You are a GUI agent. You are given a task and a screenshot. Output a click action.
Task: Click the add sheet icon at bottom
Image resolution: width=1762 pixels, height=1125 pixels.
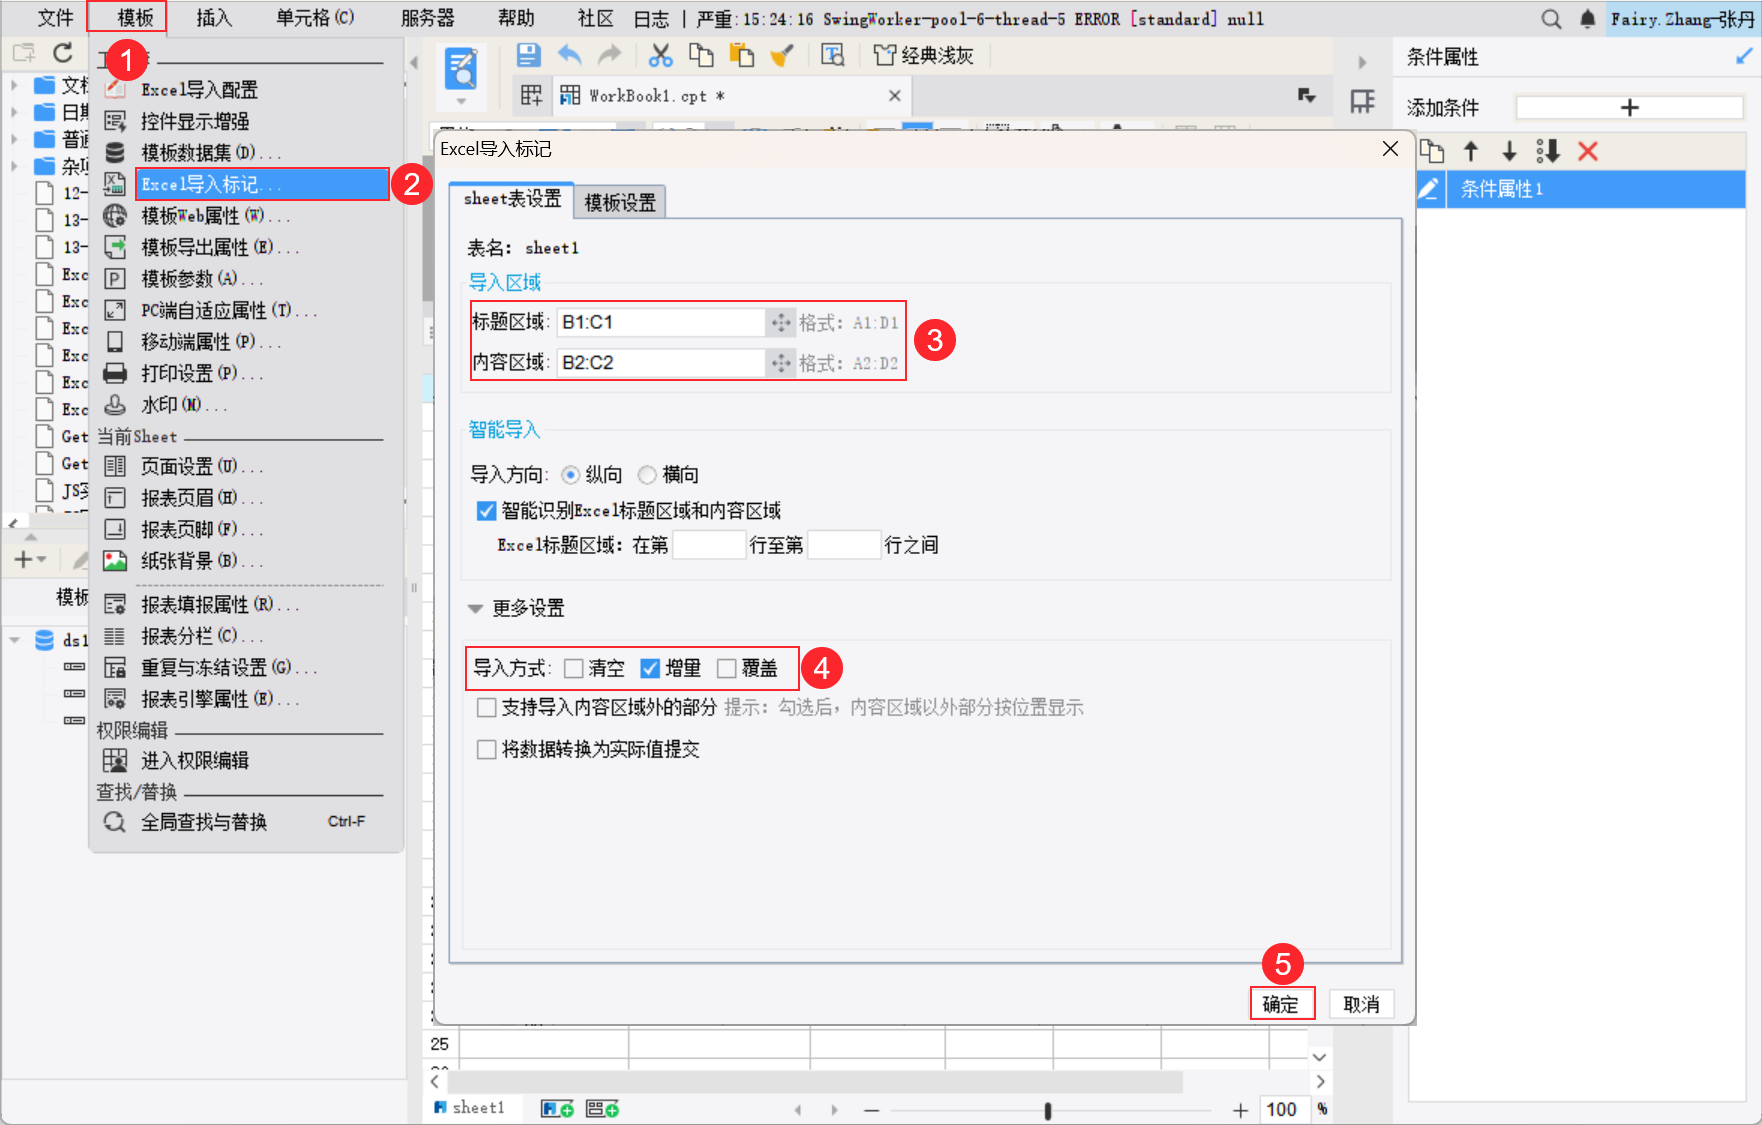pyautogui.click(x=557, y=1108)
